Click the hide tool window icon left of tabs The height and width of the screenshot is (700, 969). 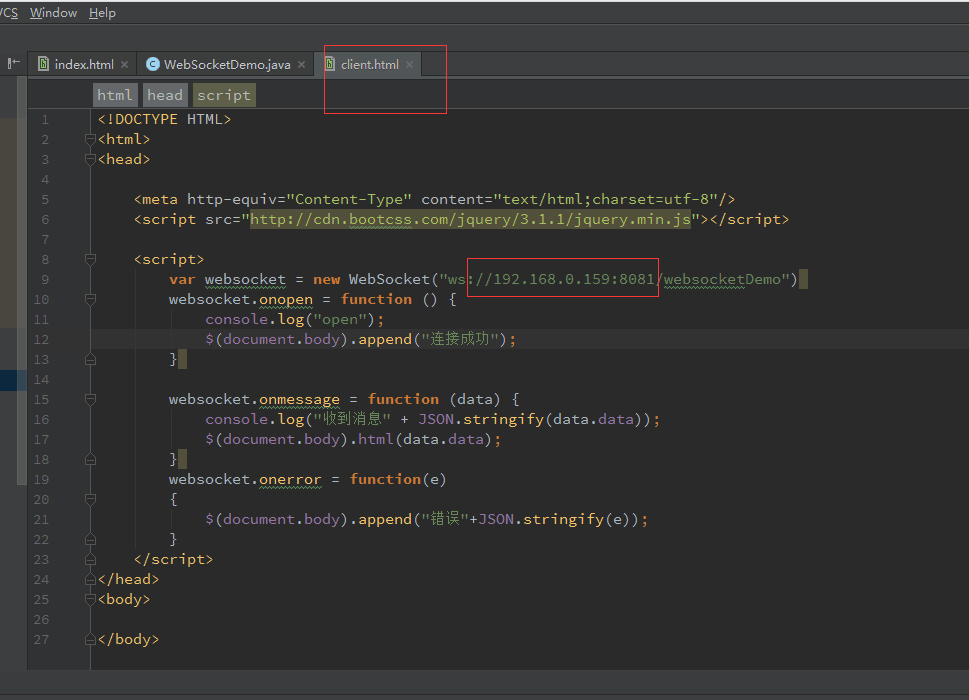[x=13, y=63]
